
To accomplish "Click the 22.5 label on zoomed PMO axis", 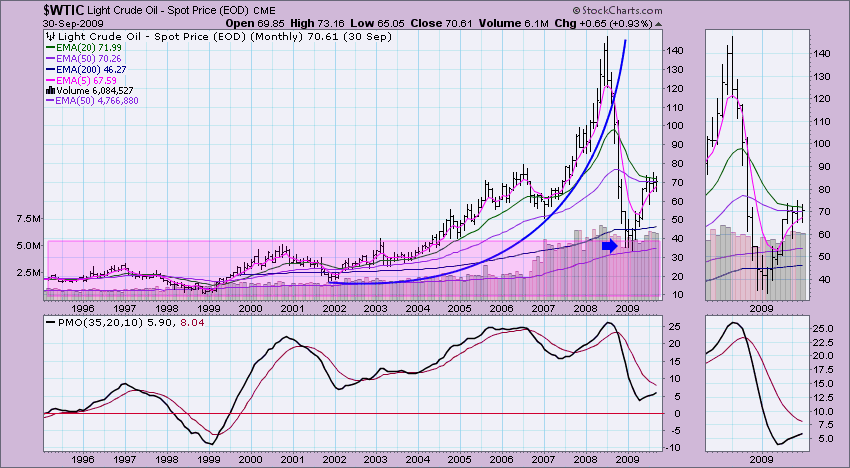I will pos(823,342).
